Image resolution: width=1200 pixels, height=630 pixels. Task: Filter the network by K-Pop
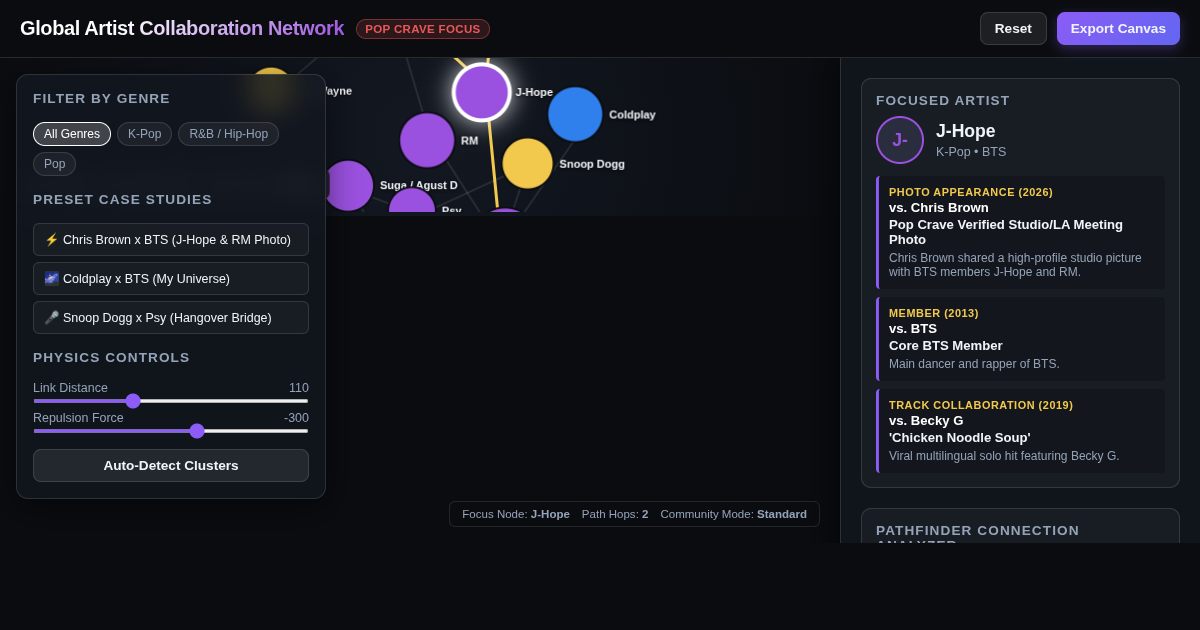144,134
